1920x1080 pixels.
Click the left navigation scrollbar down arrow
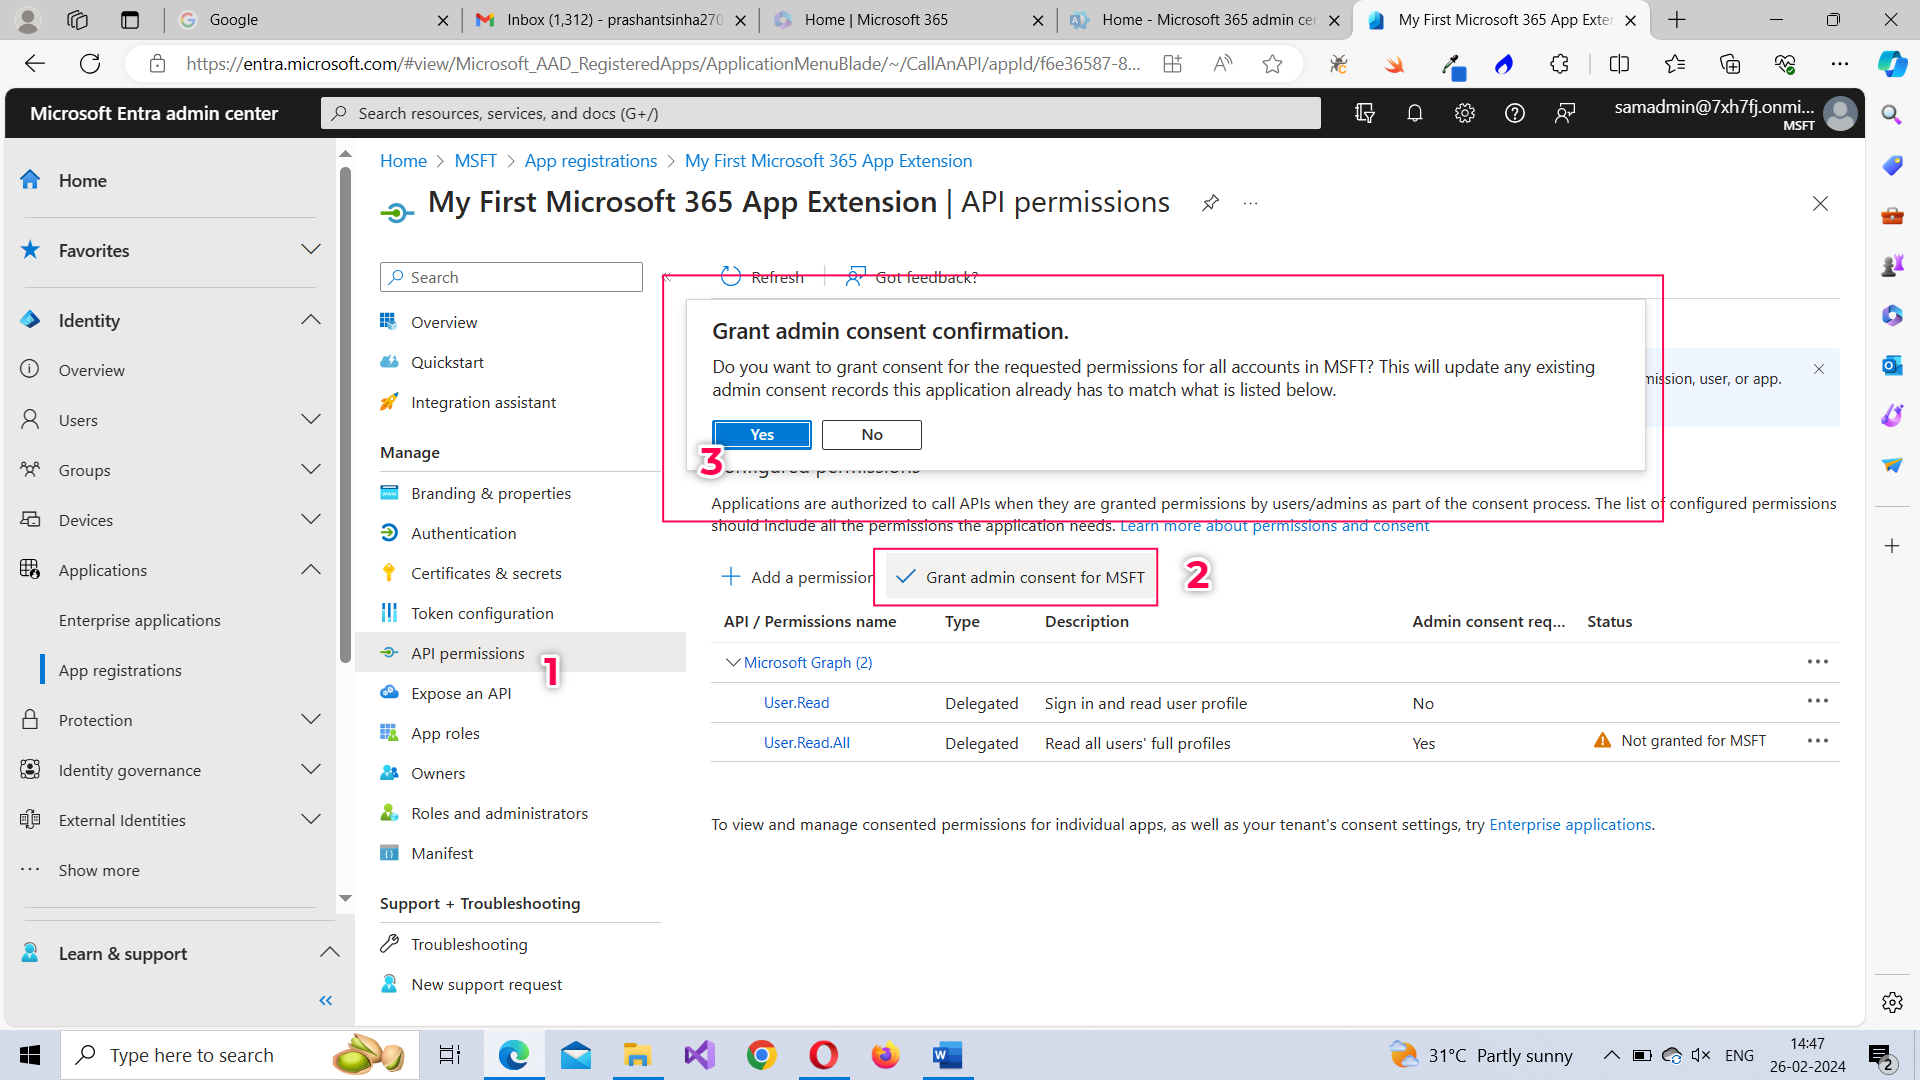(x=345, y=899)
